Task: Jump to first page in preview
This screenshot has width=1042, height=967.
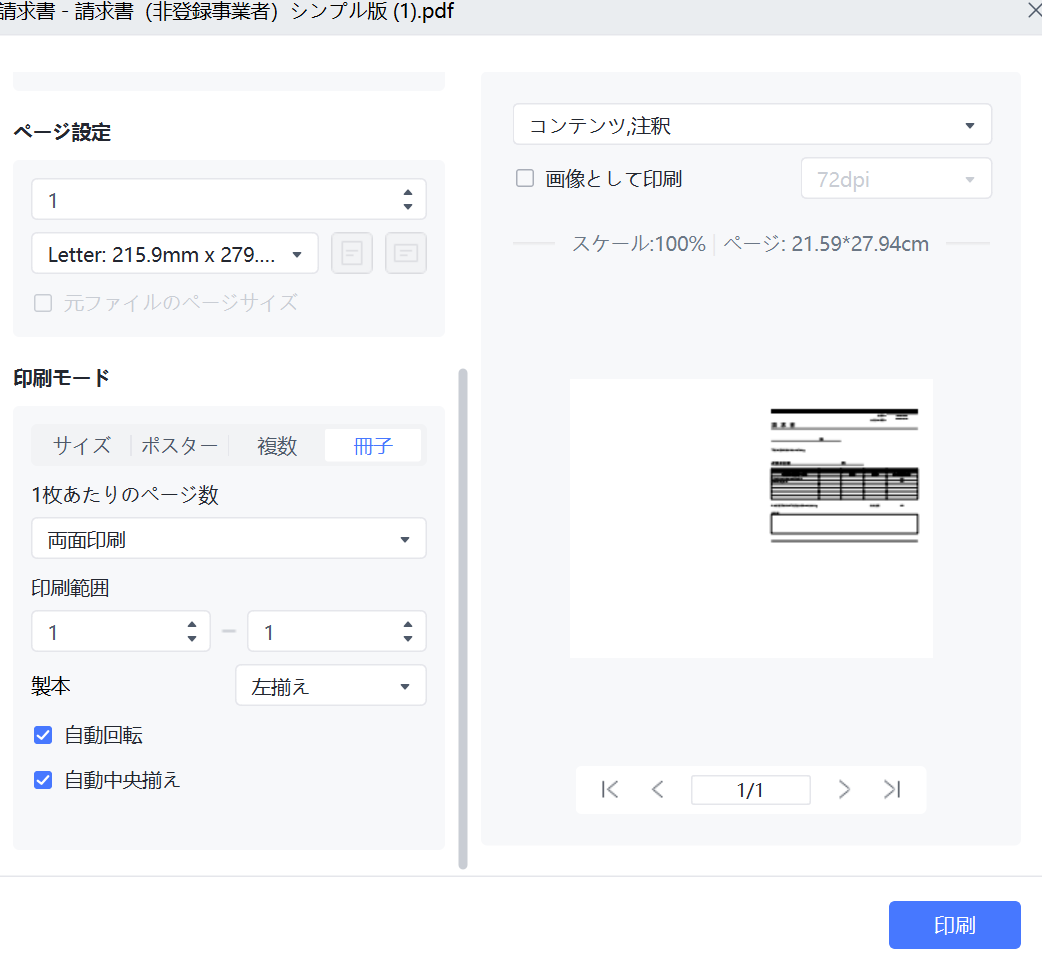Action: pos(609,789)
